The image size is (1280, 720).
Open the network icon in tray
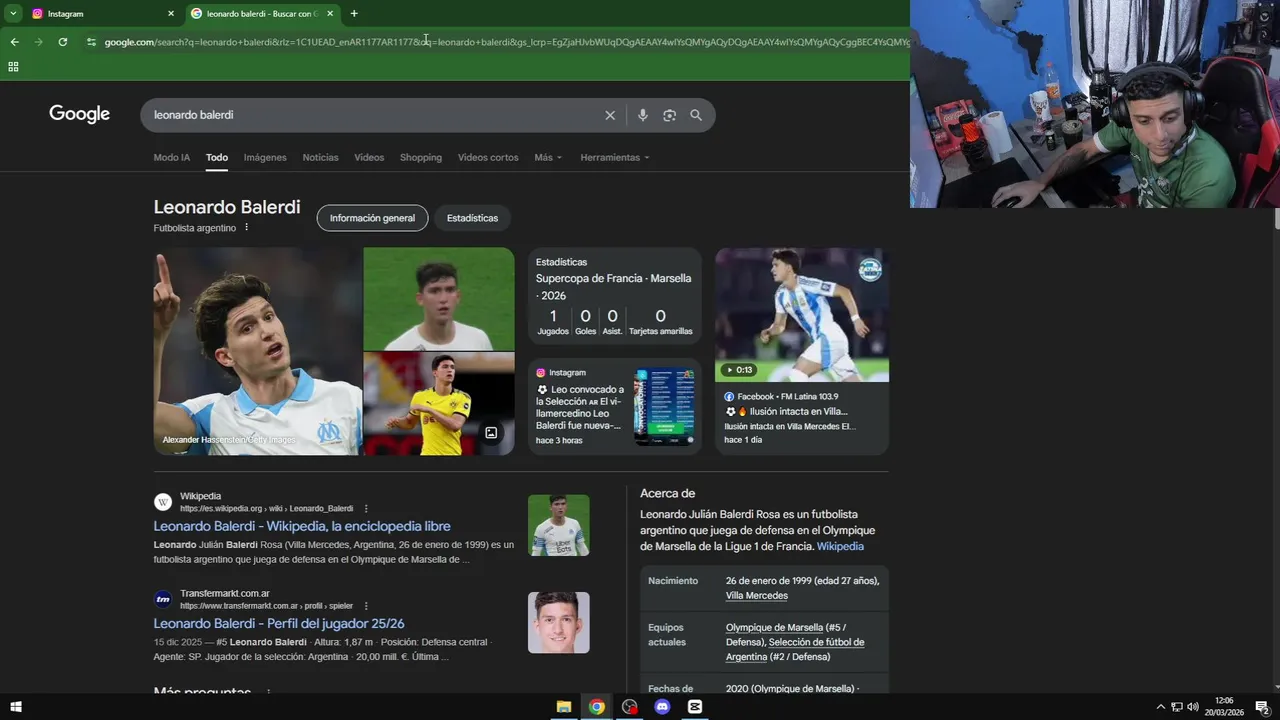(x=1177, y=707)
